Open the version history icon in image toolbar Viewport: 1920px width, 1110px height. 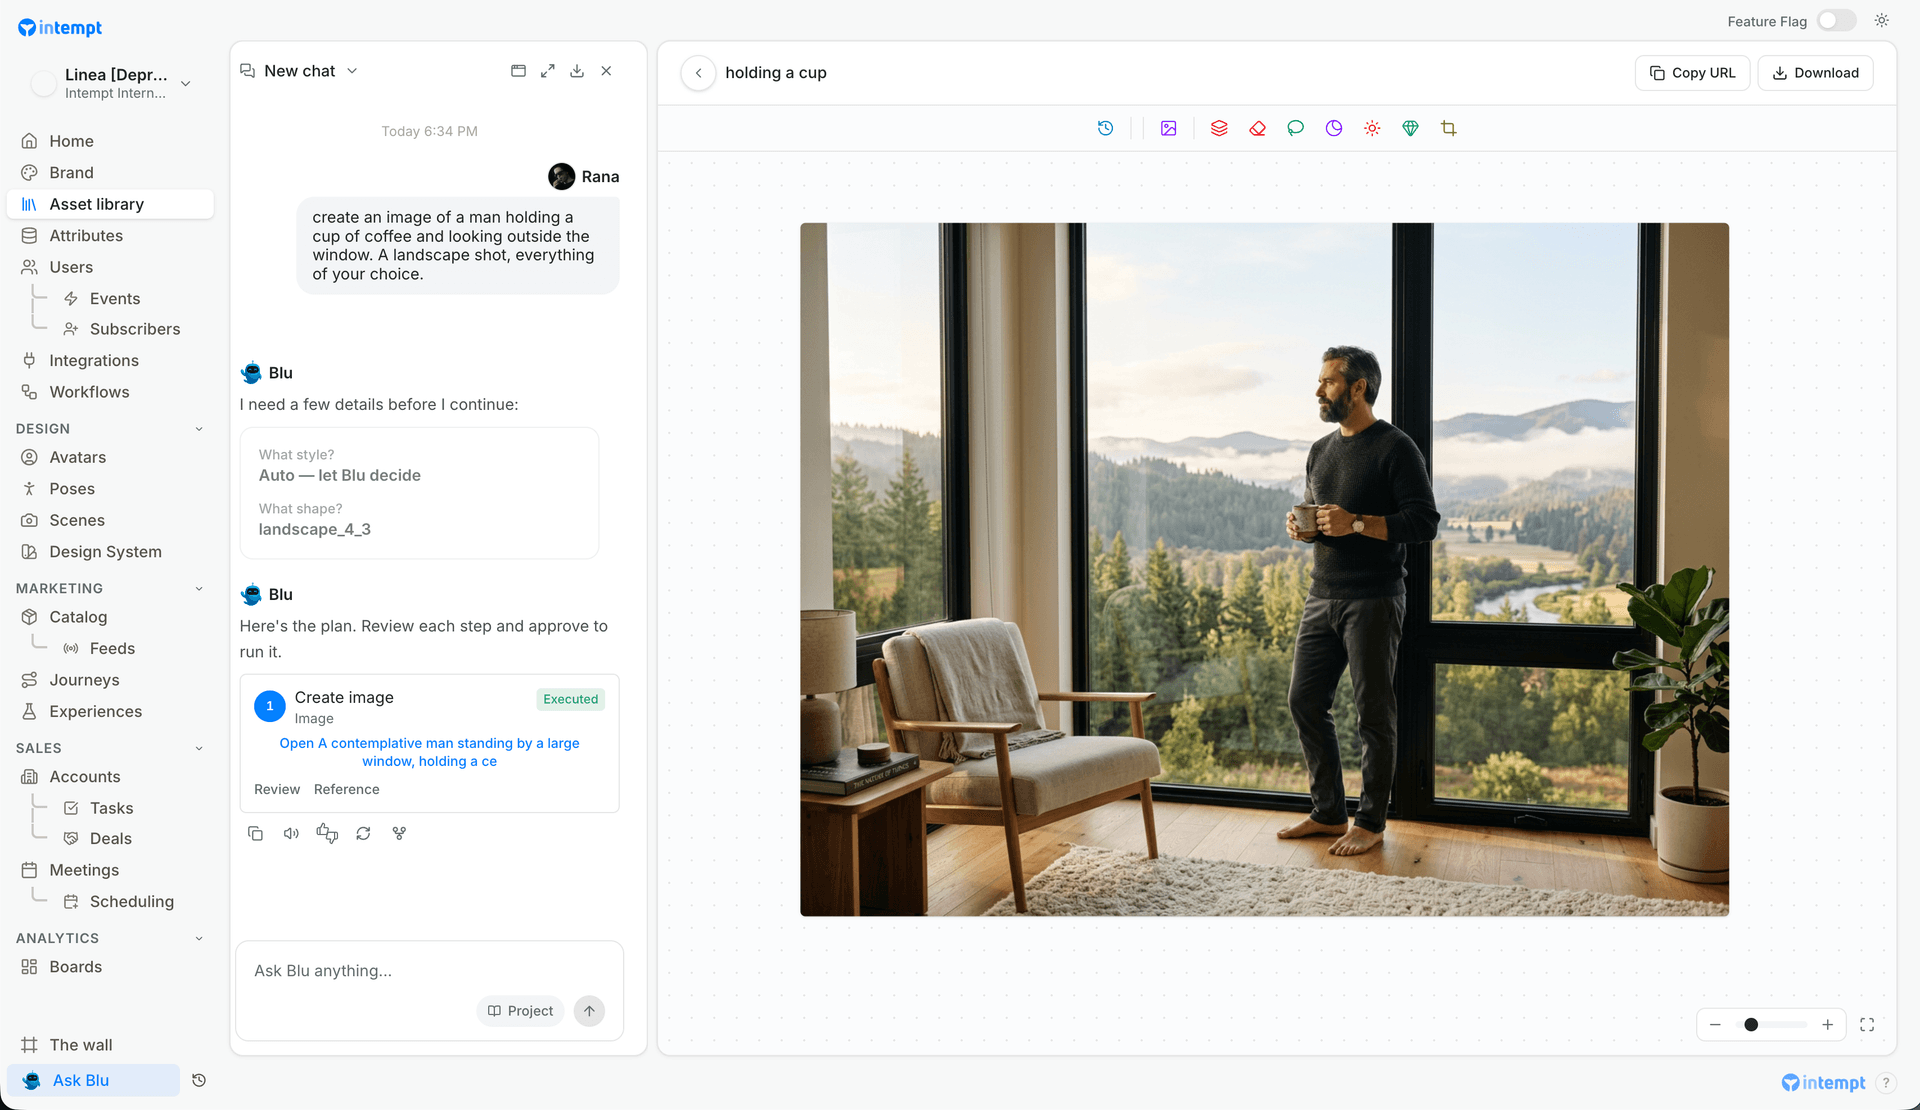click(x=1105, y=128)
